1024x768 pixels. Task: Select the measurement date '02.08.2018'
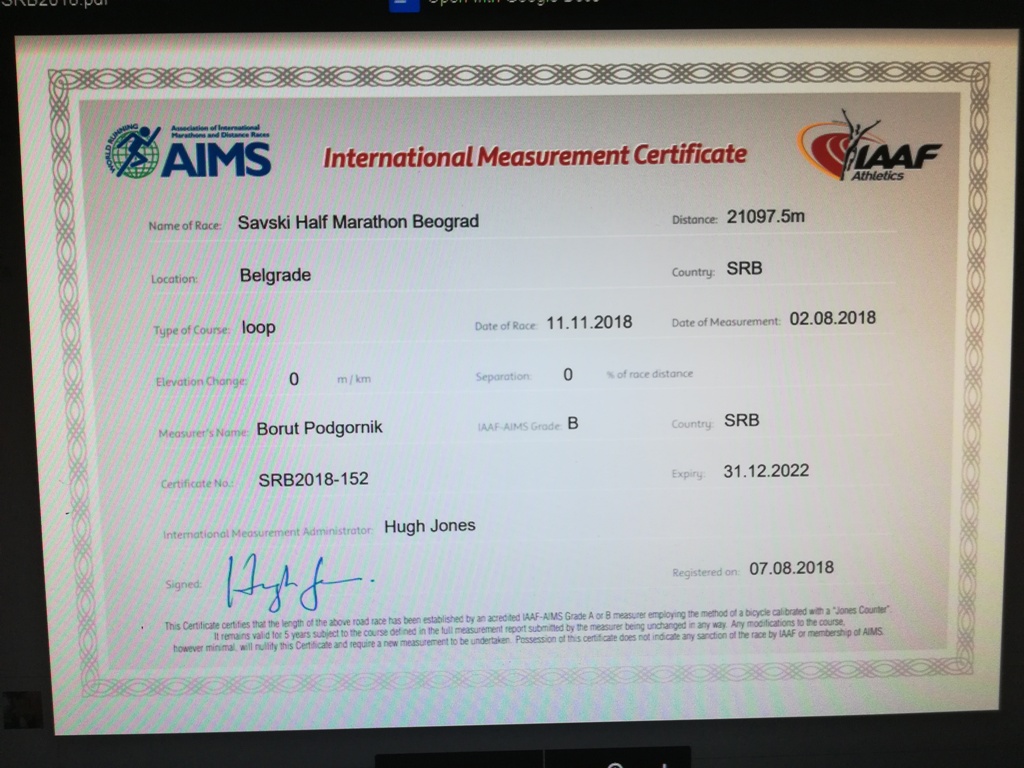click(833, 319)
